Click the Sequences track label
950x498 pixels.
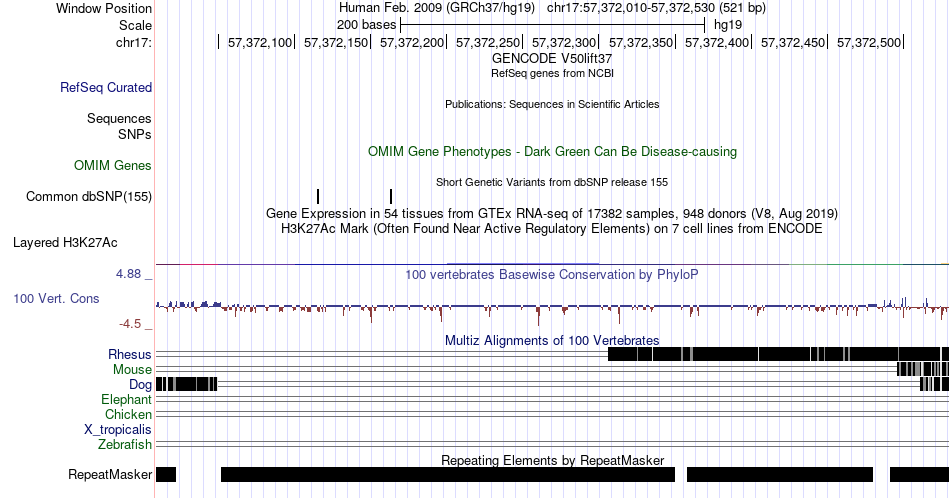119,118
